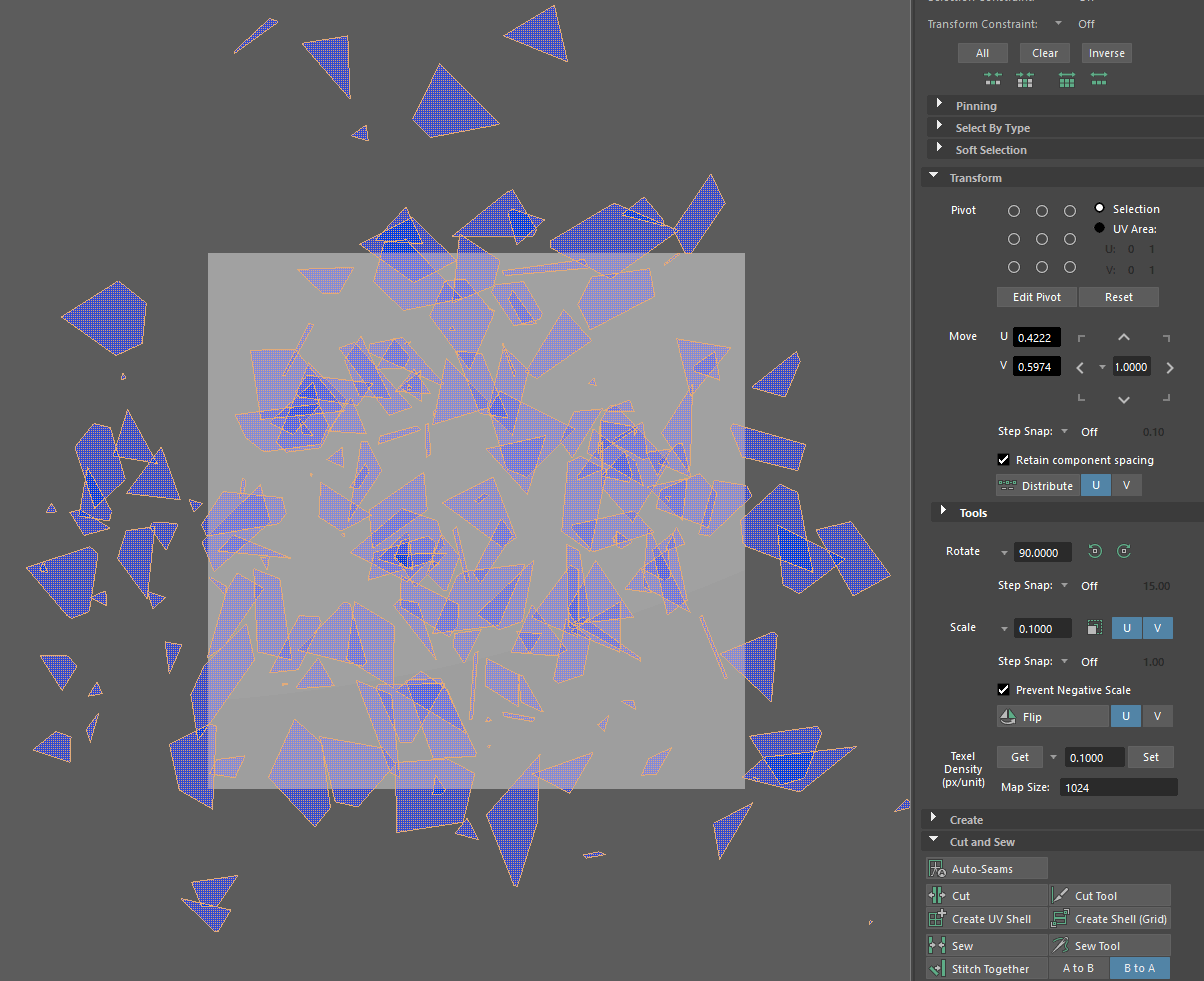Click Create Shell (Grid)
1204x981 pixels.
click(1110, 919)
